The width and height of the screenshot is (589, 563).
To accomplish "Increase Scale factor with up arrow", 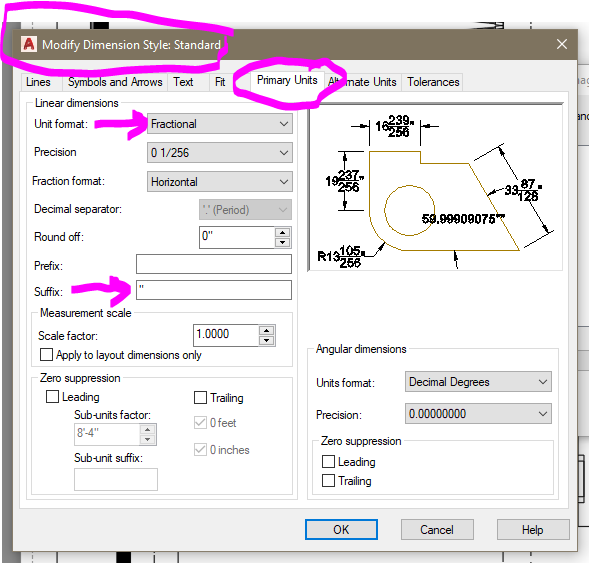I will [x=267, y=331].
